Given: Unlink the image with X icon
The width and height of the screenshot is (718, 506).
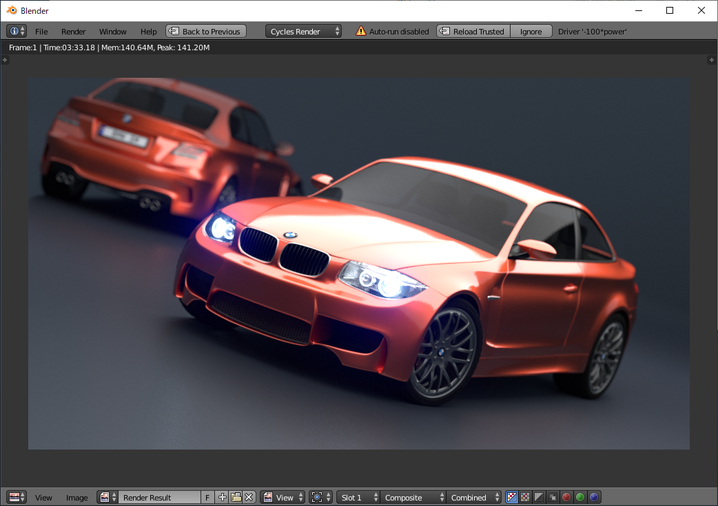Looking at the screenshot, I should (249, 497).
